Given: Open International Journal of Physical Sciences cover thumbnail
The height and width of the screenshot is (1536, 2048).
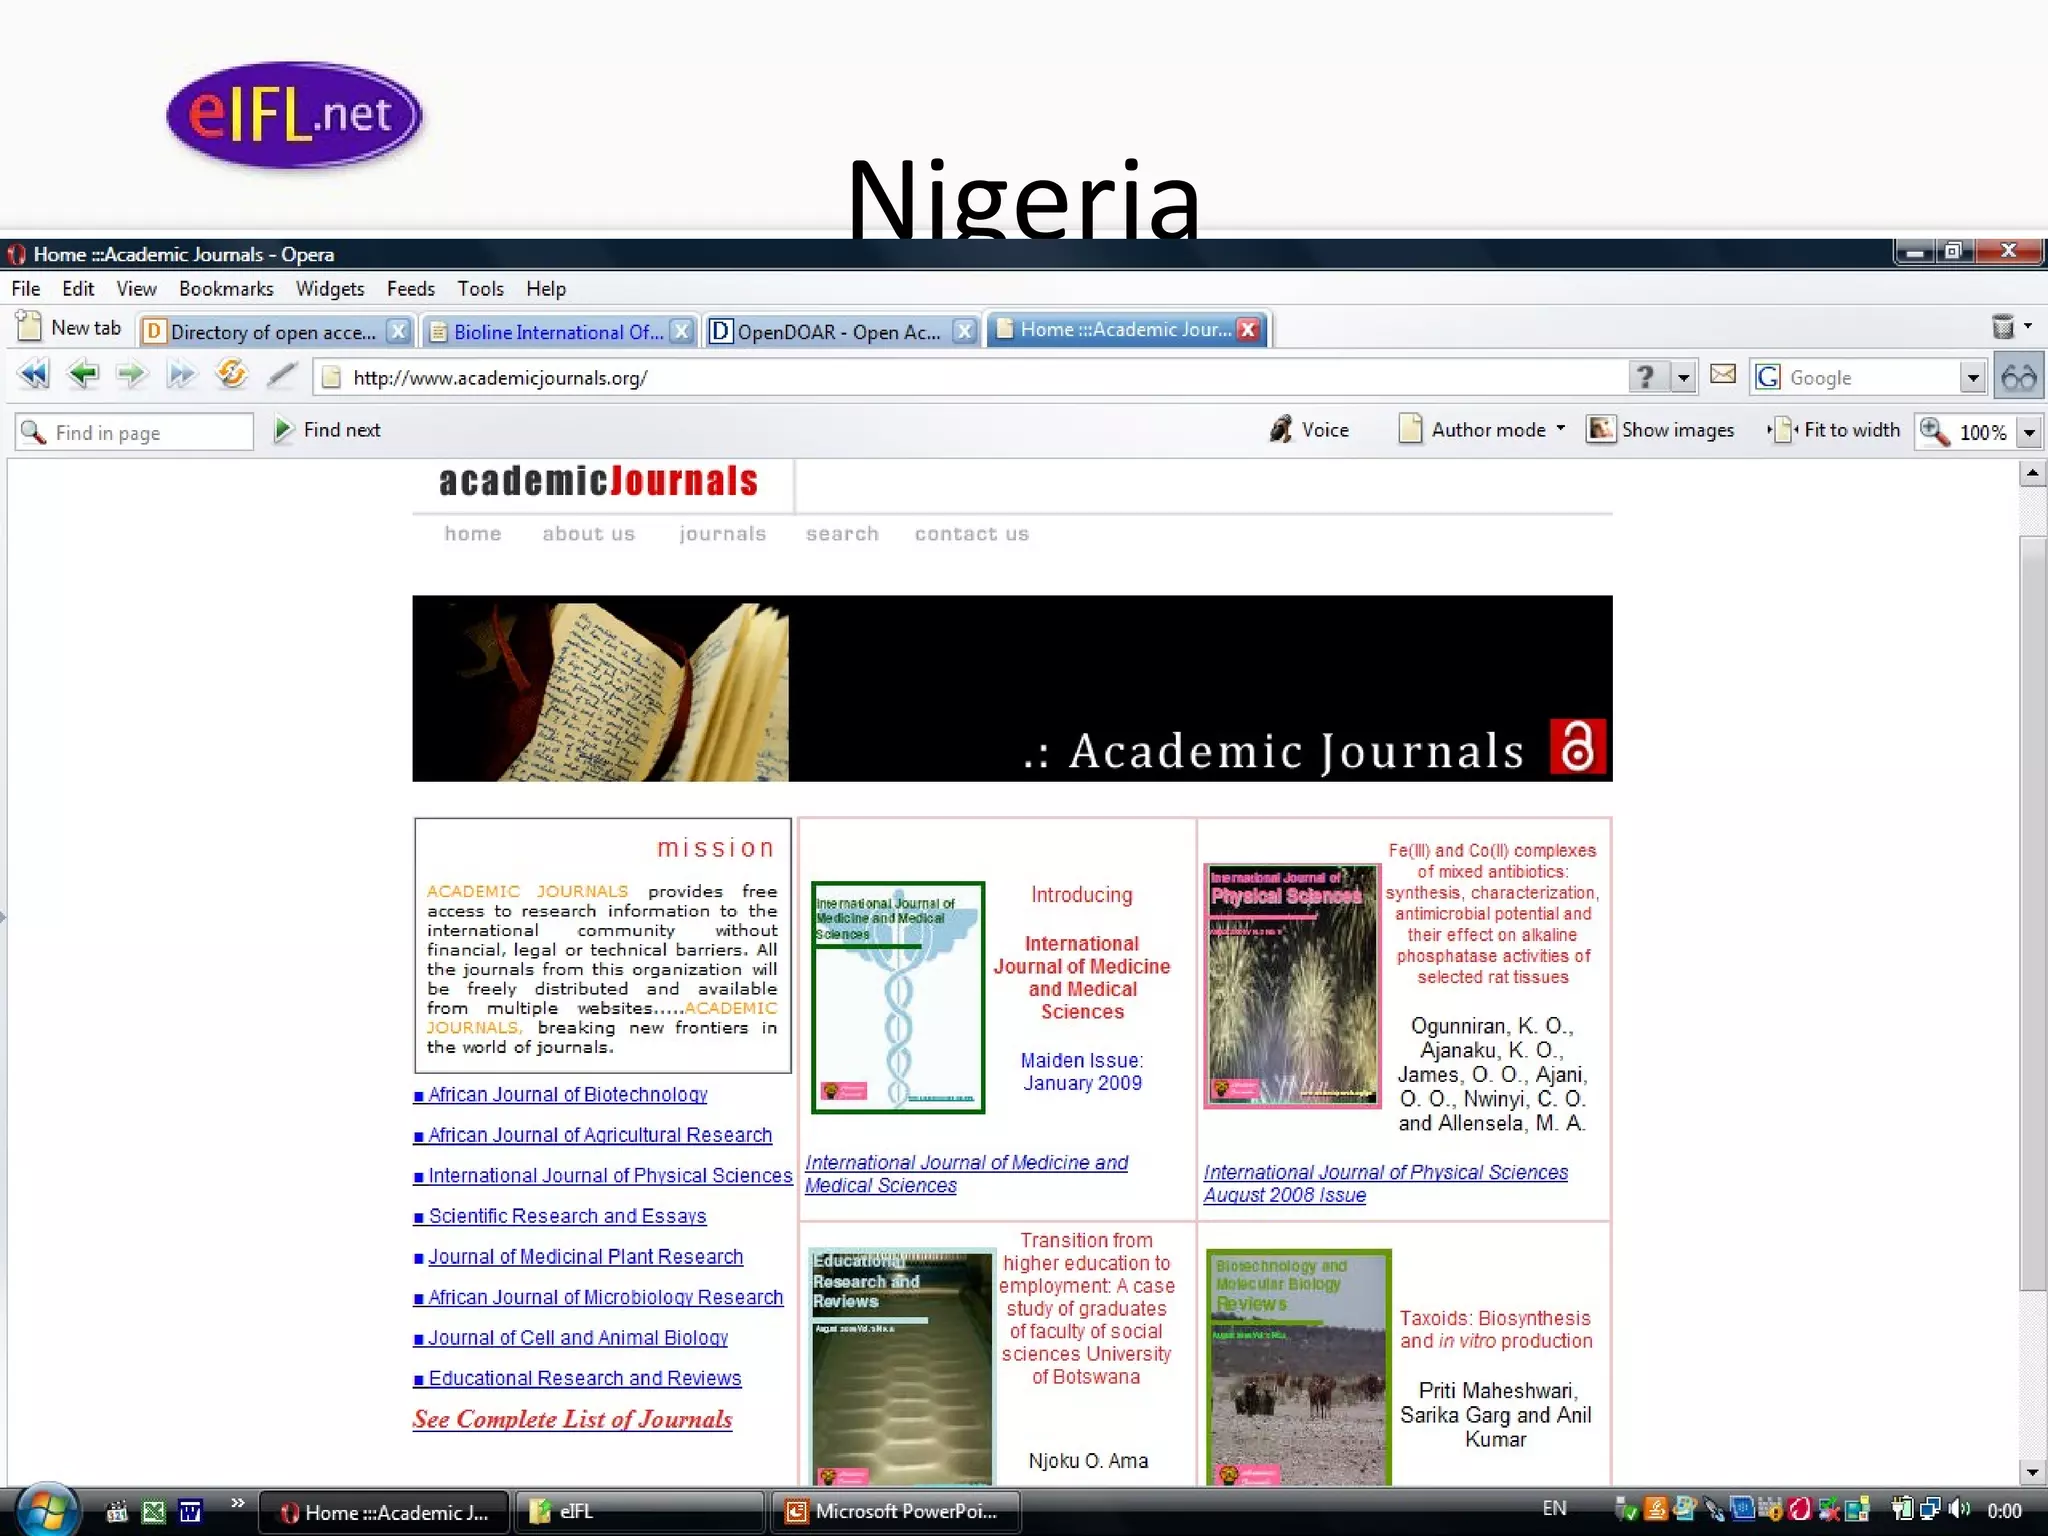Looking at the screenshot, I should 1291,986.
